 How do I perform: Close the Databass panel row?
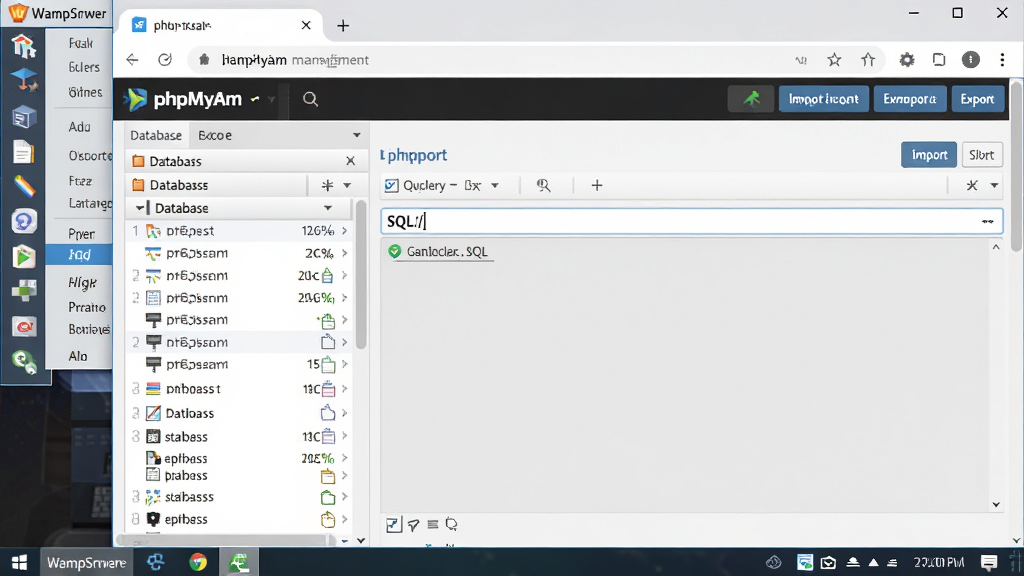350,161
